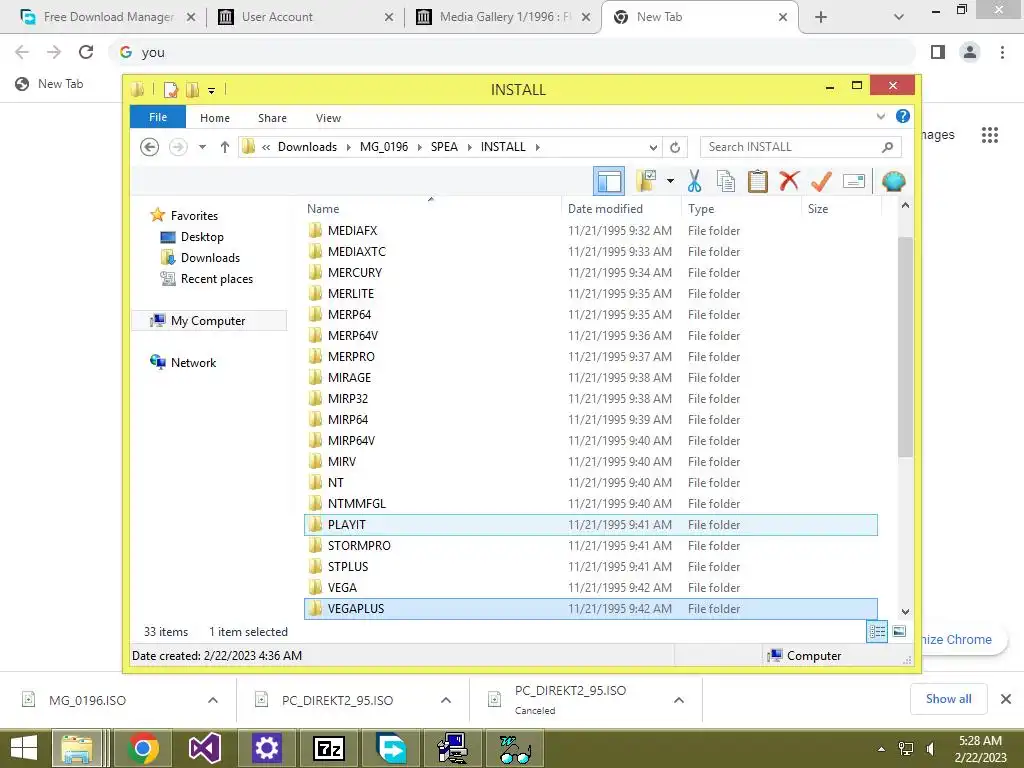Toggle the navigation pane layout button

609,181
